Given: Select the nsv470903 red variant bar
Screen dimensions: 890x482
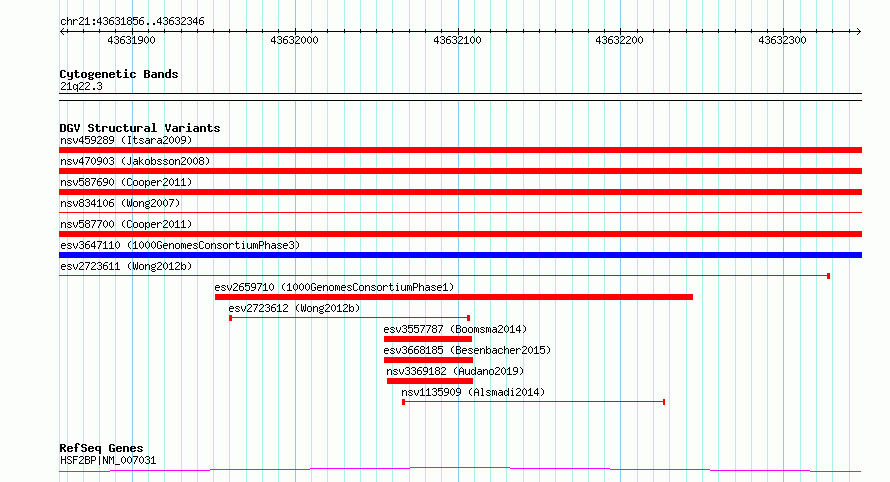Looking at the screenshot, I should point(460,171).
